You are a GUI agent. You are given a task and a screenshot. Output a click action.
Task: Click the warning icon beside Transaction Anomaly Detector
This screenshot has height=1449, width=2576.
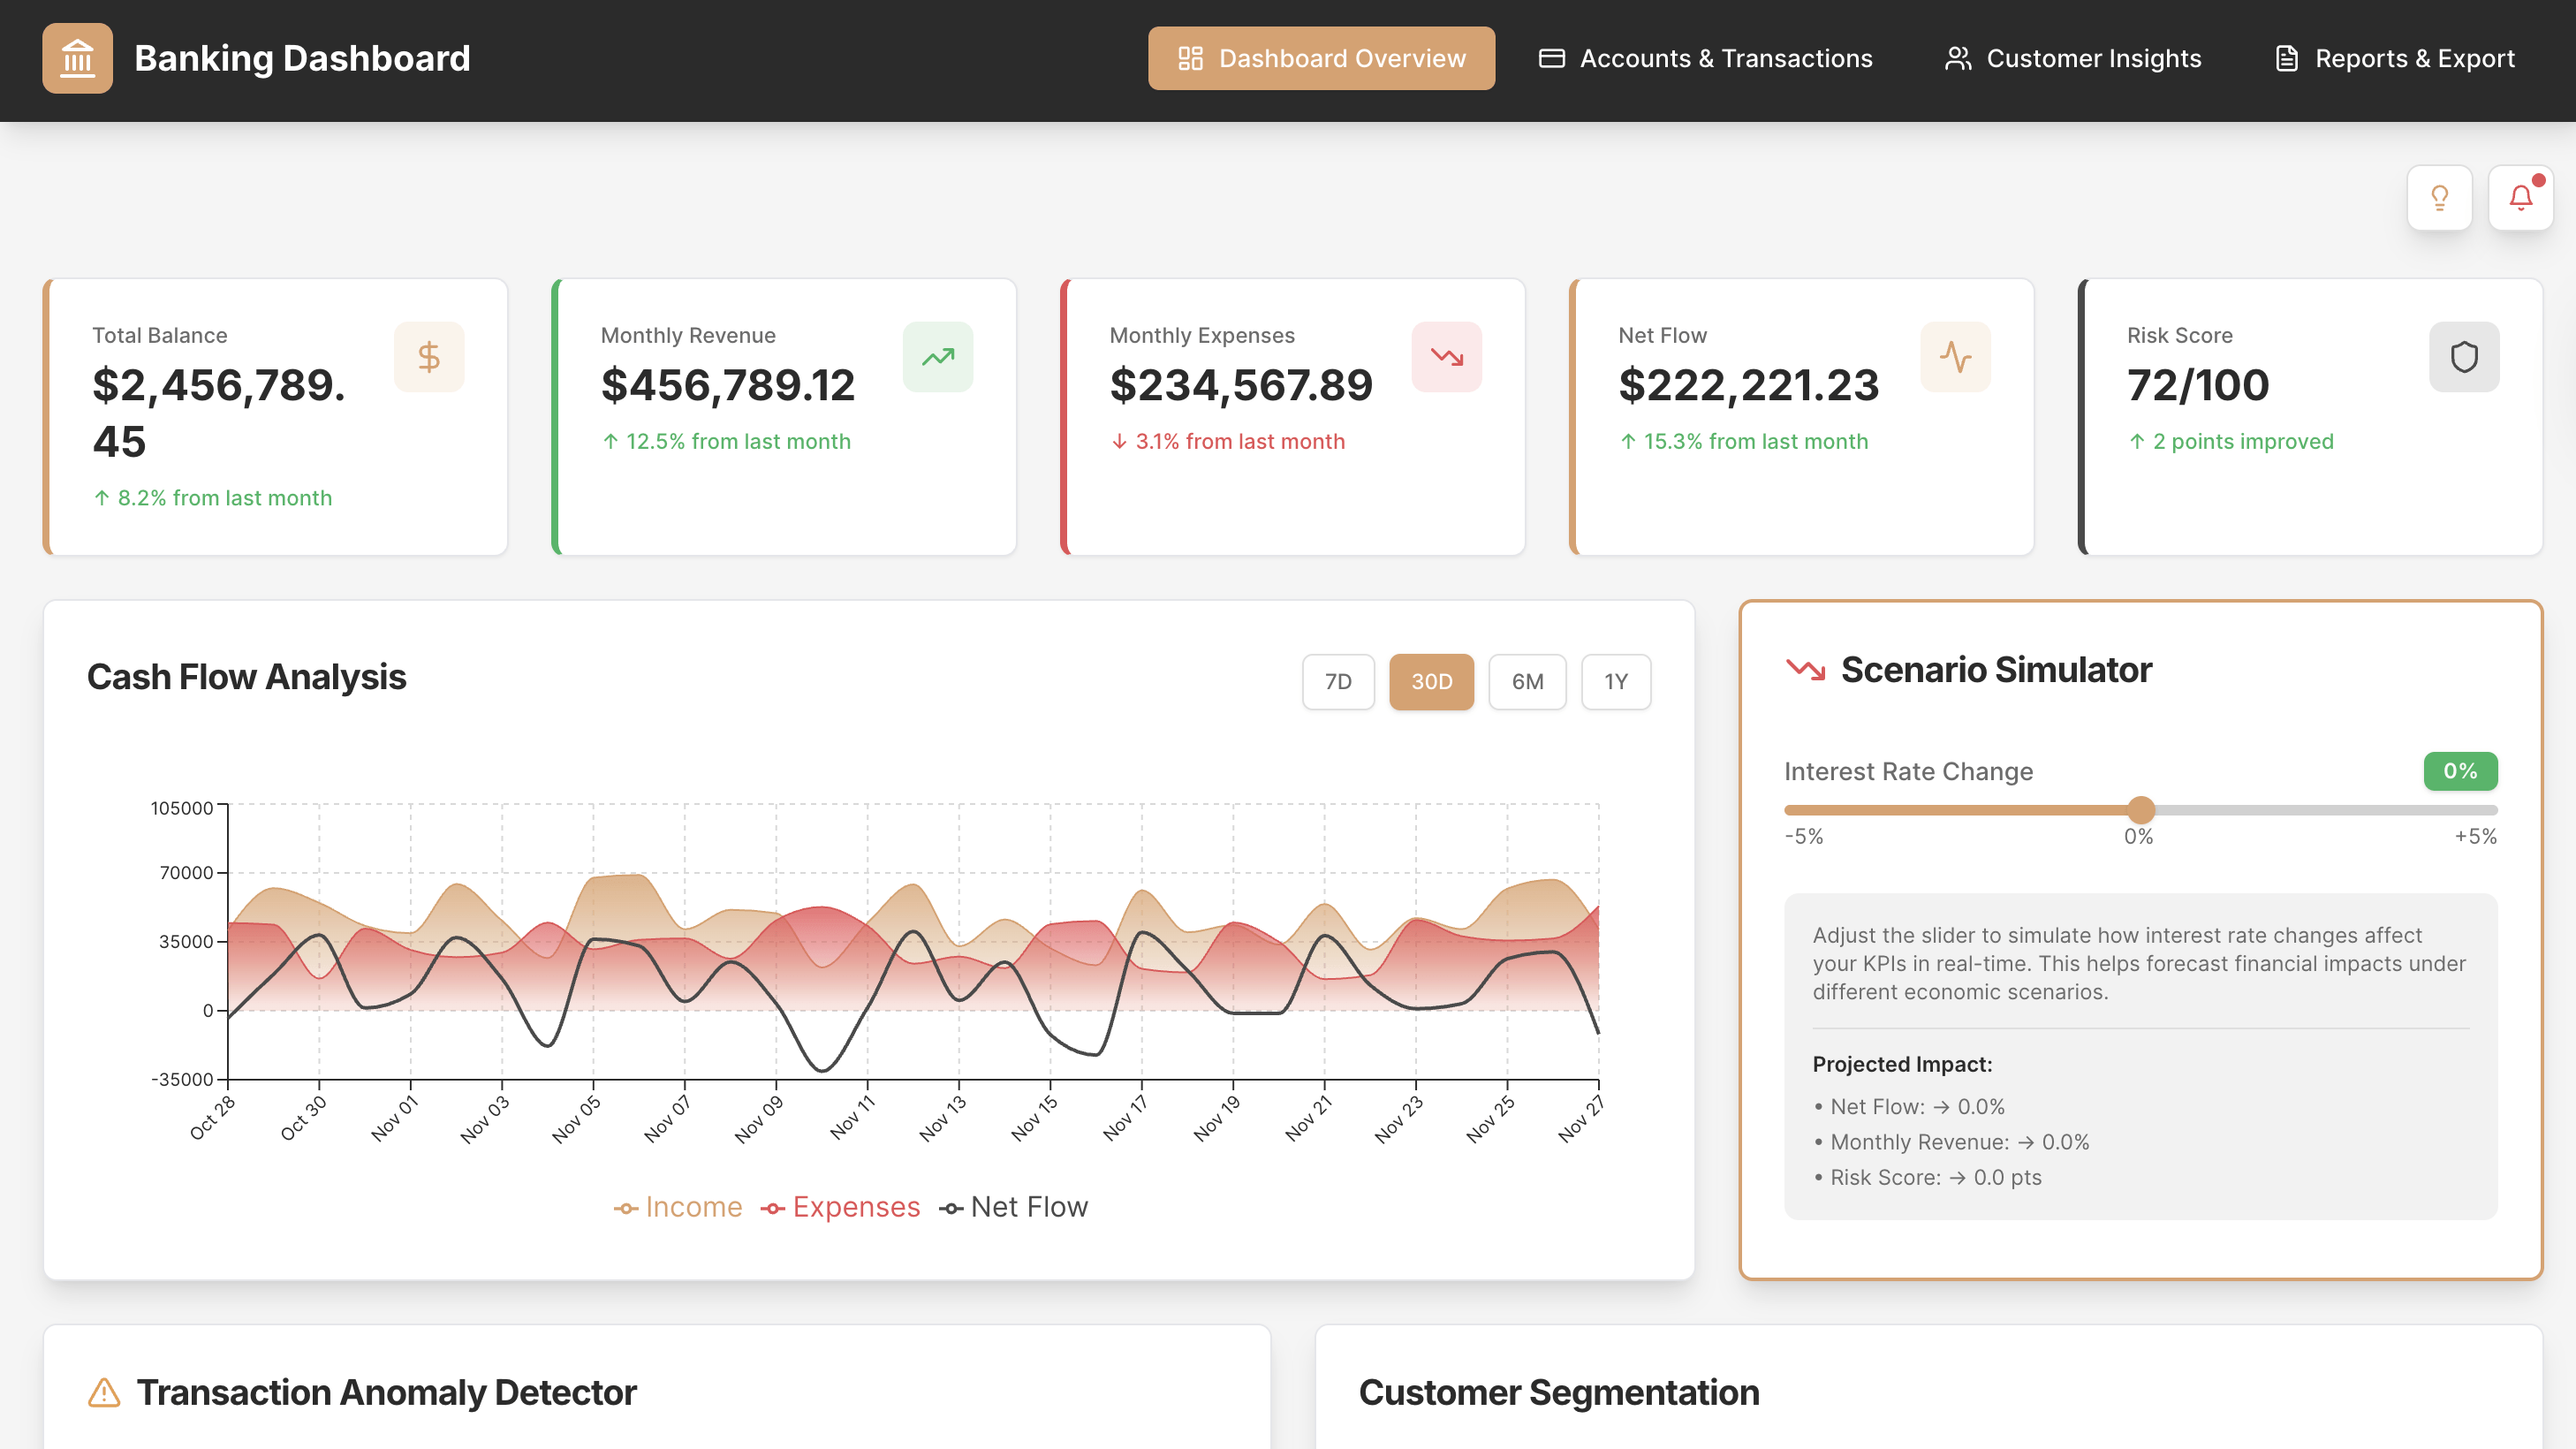pyautogui.click(x=103, y=1391)
